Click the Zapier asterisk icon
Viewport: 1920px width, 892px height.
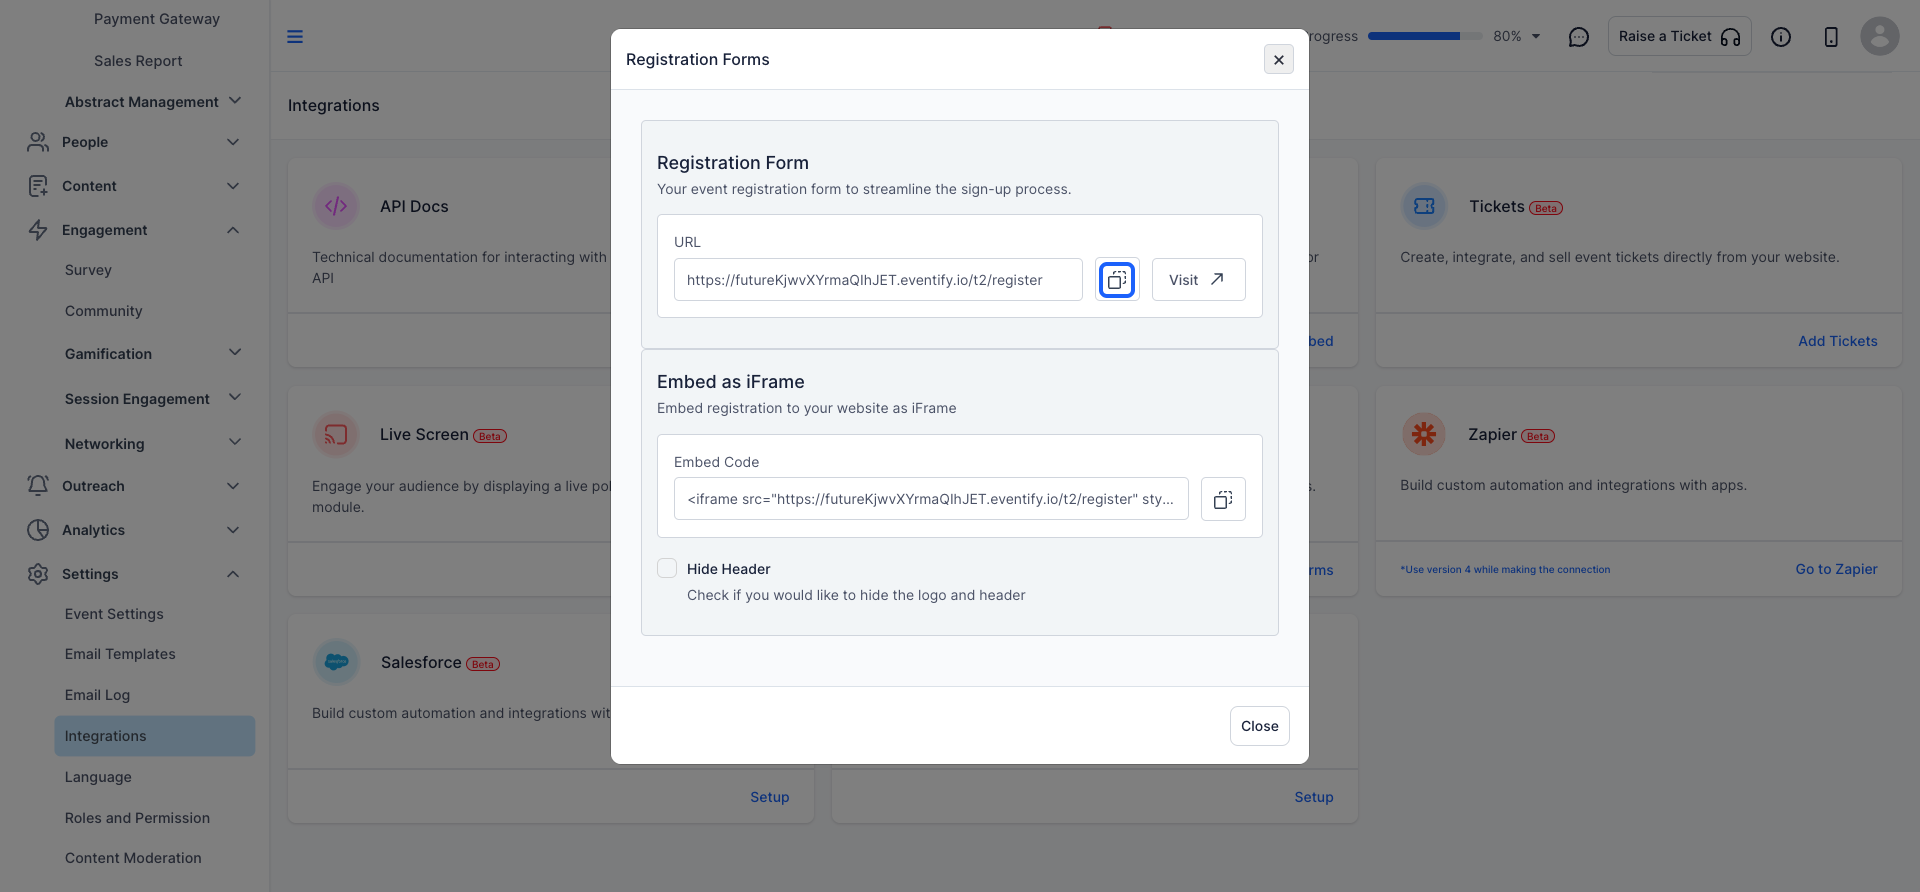(1424, 434)
